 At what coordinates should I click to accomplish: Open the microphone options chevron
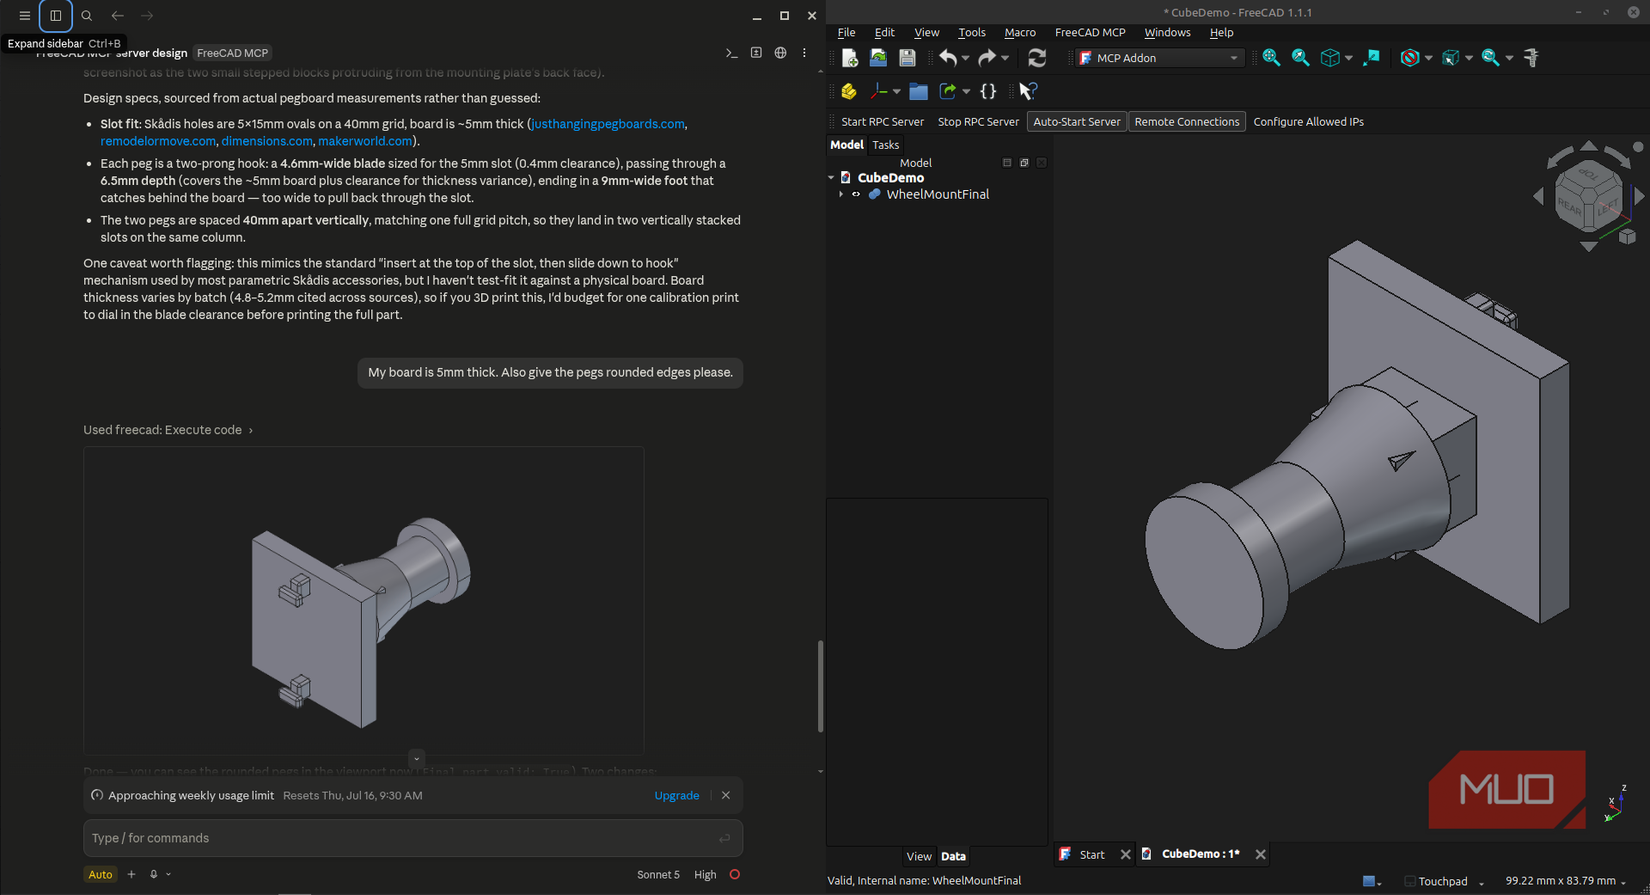coord(169,874)
